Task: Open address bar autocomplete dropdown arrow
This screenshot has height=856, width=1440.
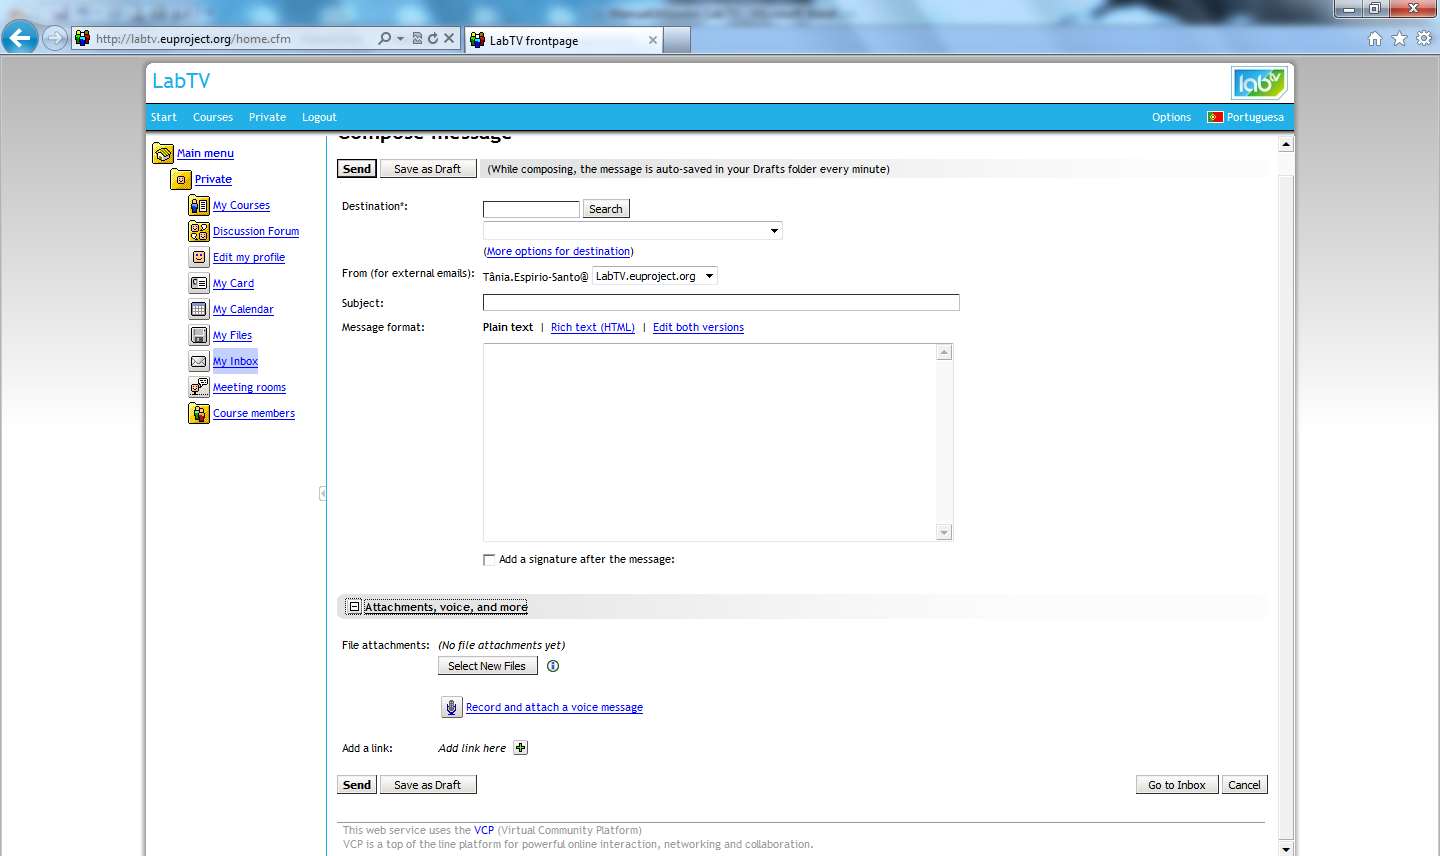Action: (x=401, y=39)
